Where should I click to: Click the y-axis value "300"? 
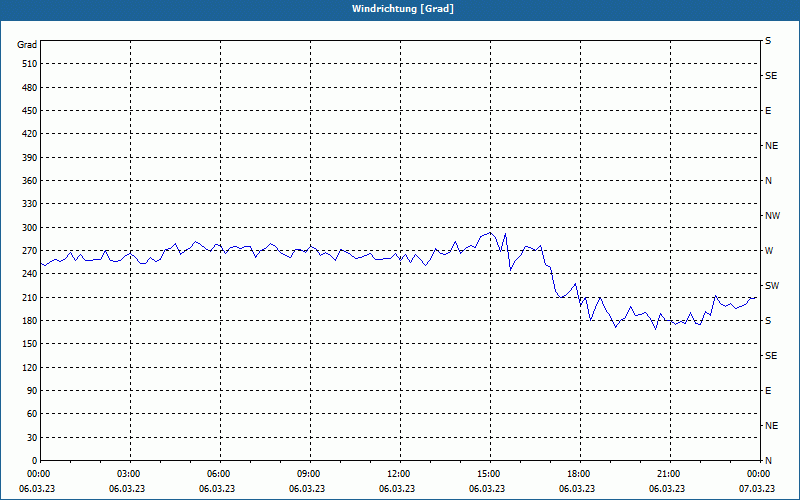30,227
